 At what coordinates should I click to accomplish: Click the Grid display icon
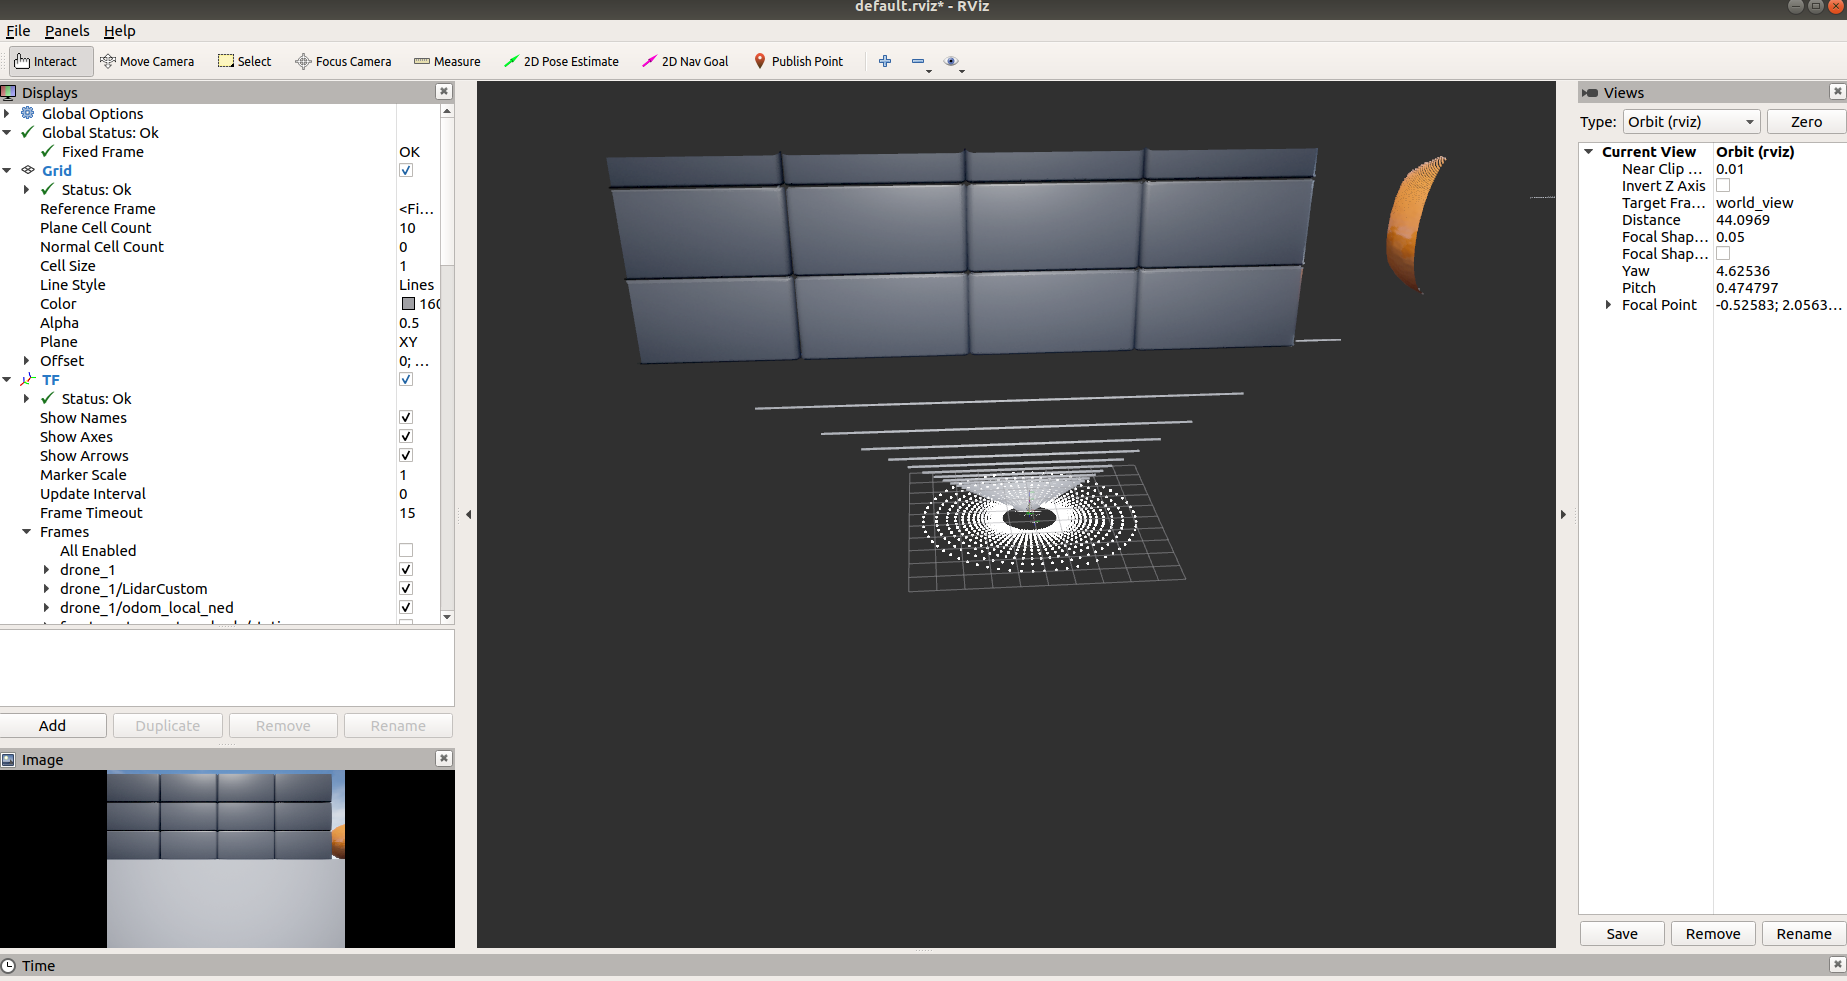pyautogui.click(x=28, y=170)
